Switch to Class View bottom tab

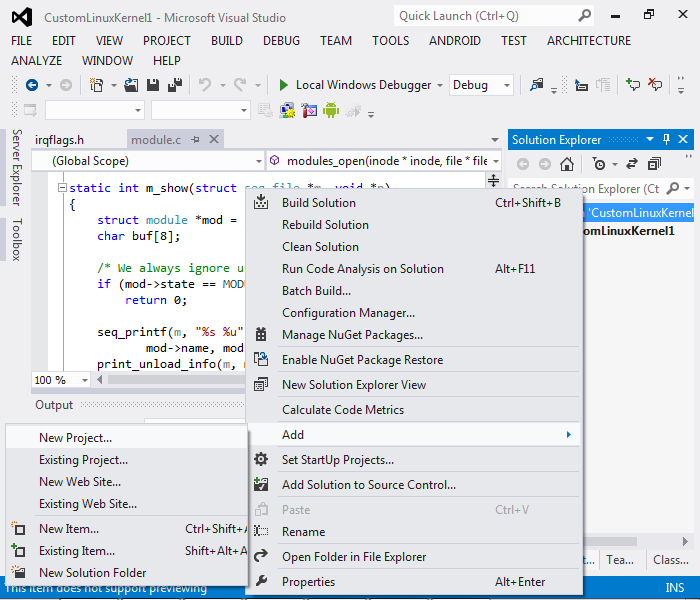coord(671,560)
